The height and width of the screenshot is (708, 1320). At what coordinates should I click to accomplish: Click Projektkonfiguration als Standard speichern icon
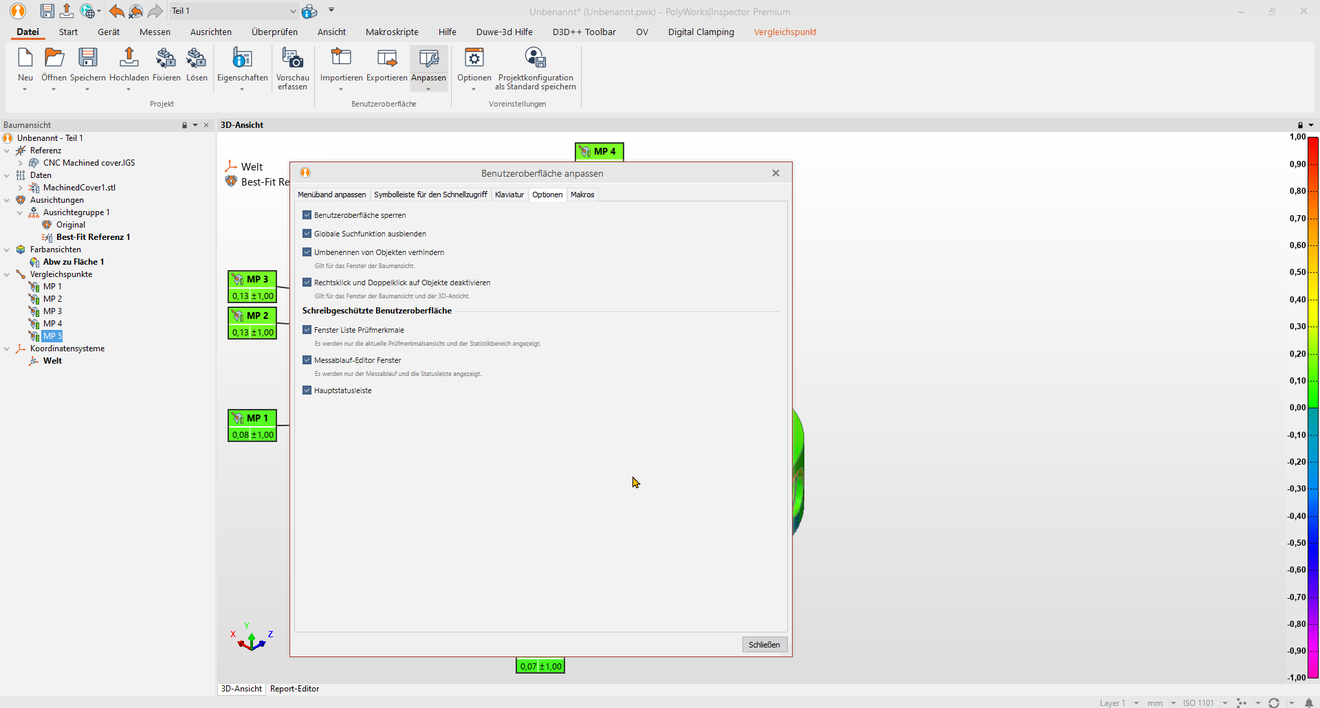tap(535, 59)
